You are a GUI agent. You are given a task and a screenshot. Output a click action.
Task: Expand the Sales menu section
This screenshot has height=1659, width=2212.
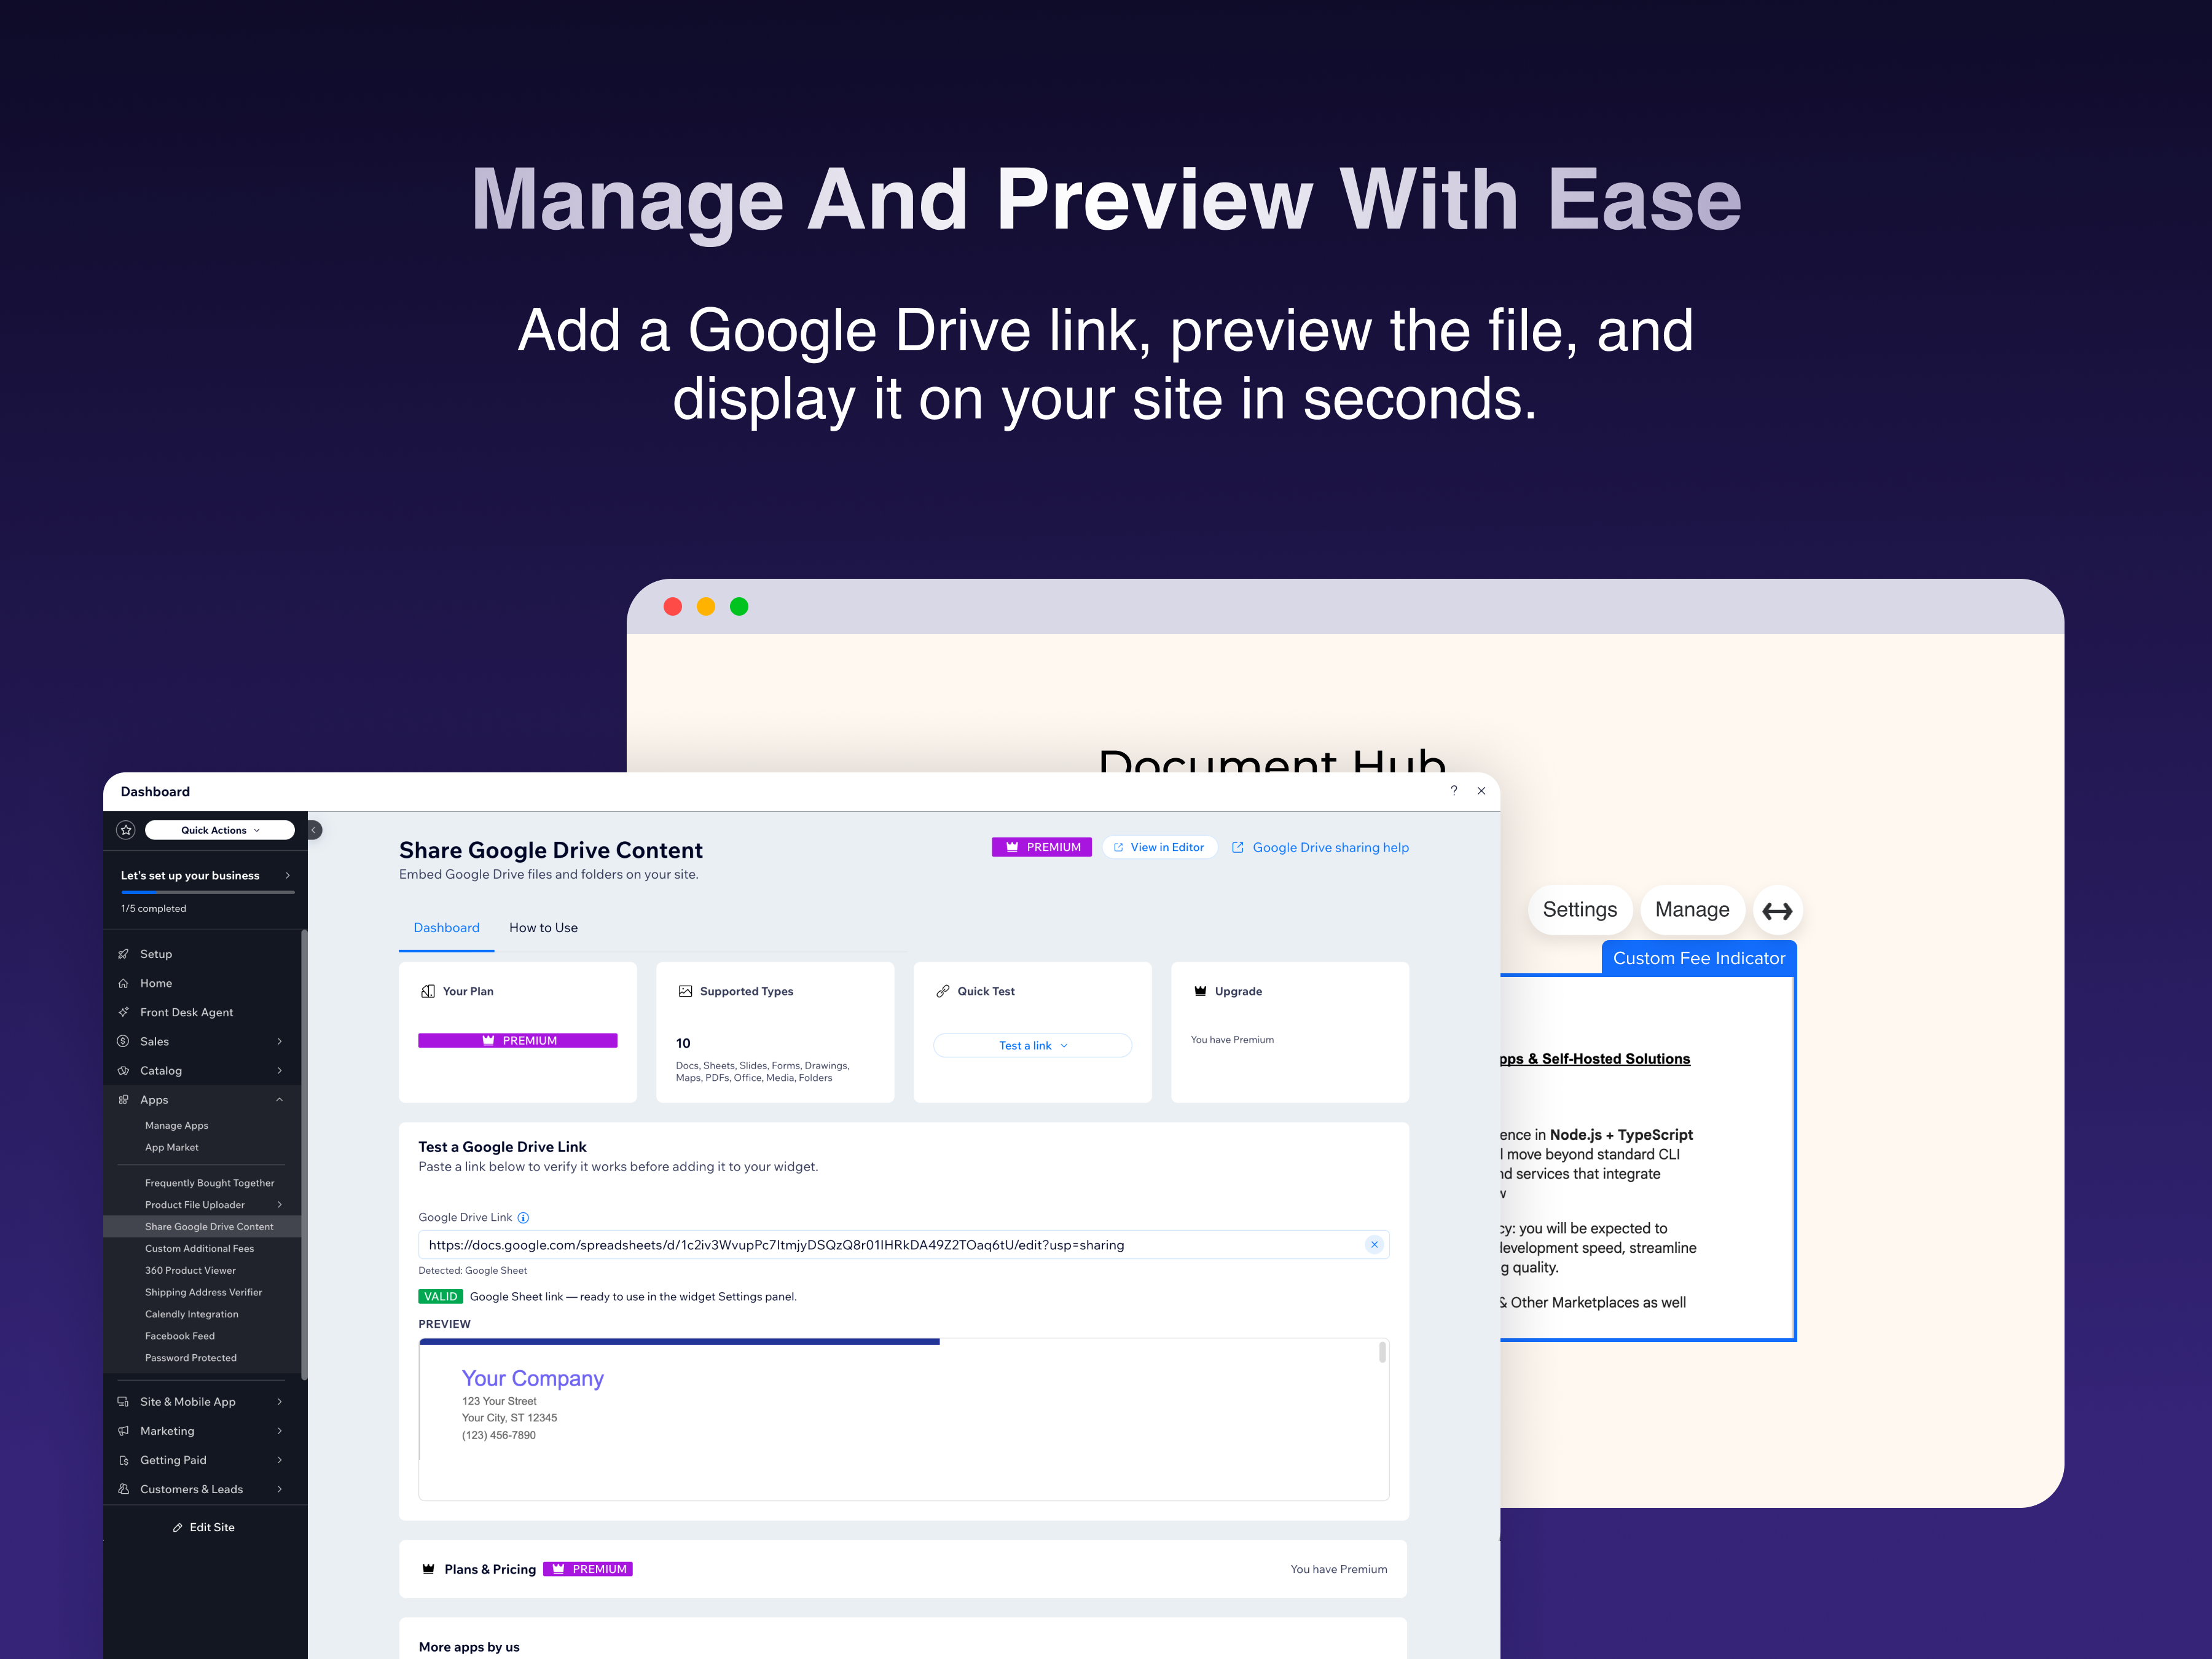tap(279, 1041)
